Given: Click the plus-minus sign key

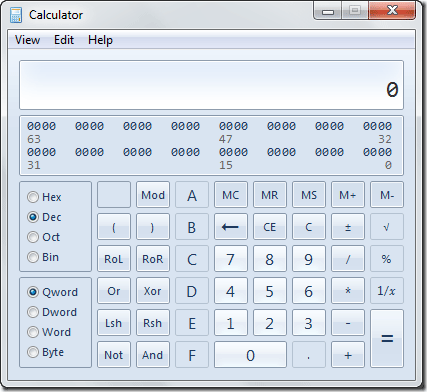Looking at the screenshot, I should pyautogui.click(x=348, y=227).
